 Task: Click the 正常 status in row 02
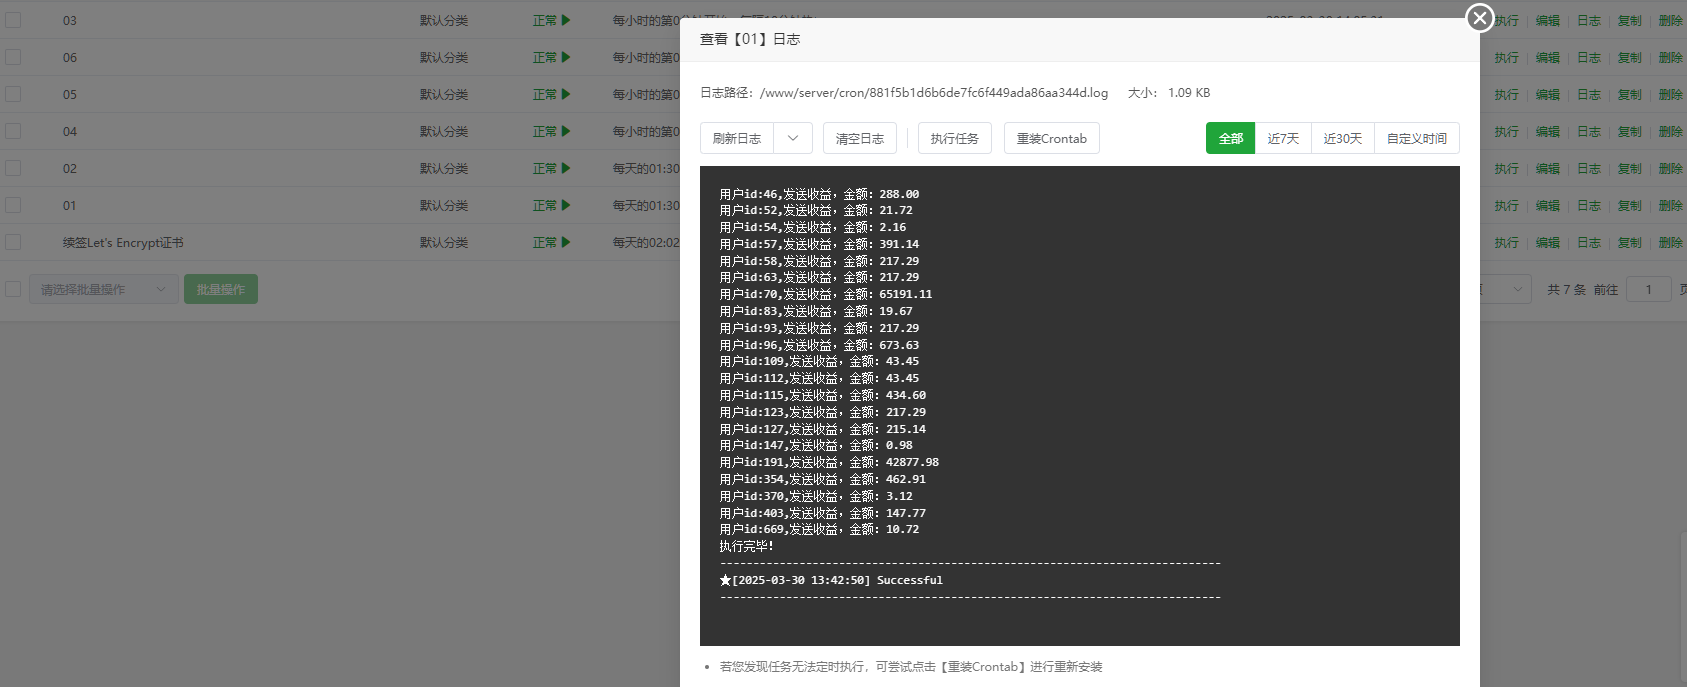[545, 168]
